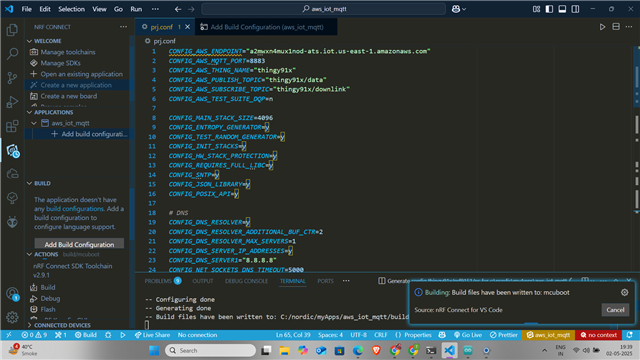Click Create a new board
This screenshot has width=640, height=360.
[x=69, y=96]
